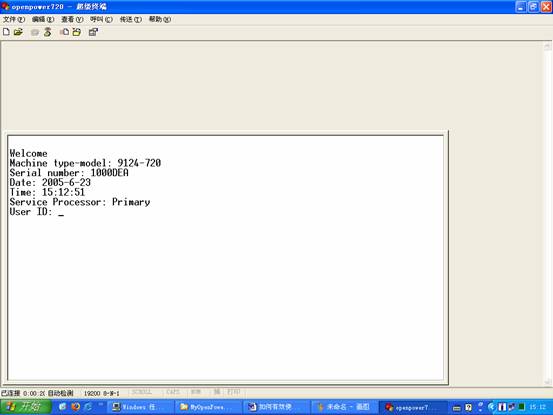The width and height of the screenshot is (553, 415).
Task: Click the Windows 开始 Start button
Action: point(25,407)
